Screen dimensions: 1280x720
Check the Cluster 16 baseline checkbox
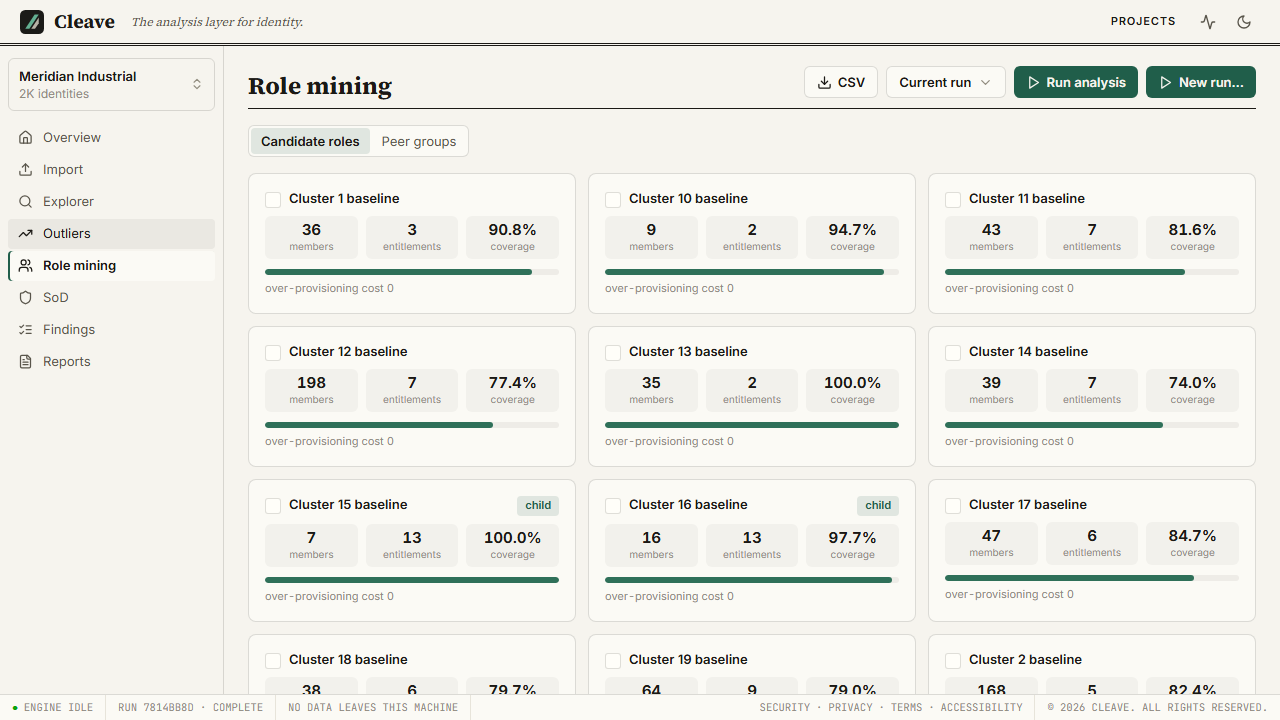coord(613,506)
